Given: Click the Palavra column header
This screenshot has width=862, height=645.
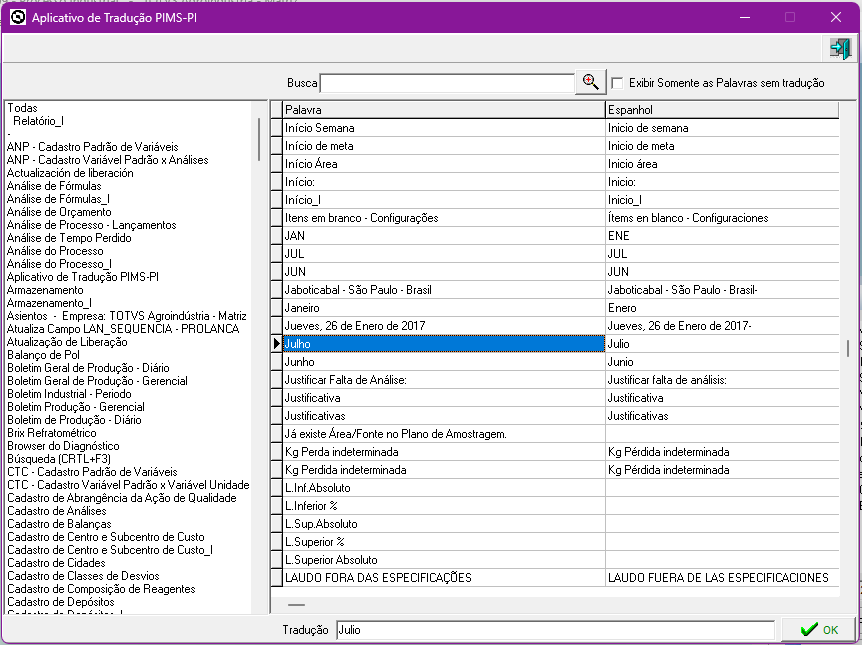Looking at the screenshot, I should point(444,110).
